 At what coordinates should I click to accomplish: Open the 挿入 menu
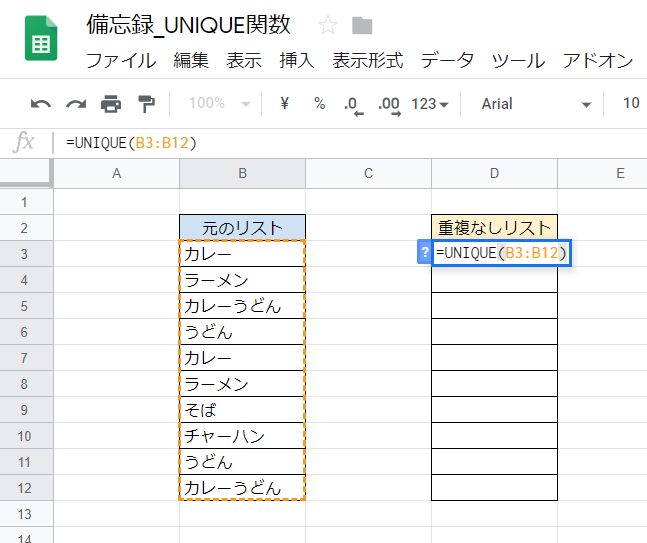[x=297, y=61]
